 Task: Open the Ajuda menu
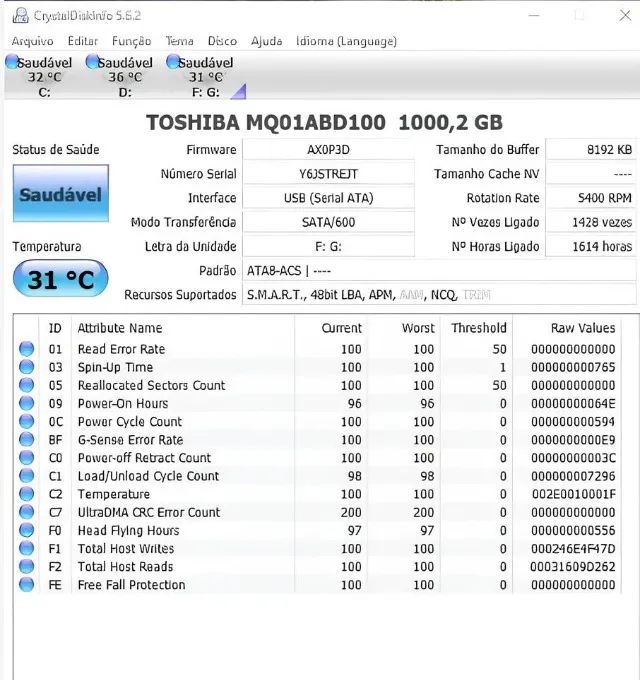point(267,41)
